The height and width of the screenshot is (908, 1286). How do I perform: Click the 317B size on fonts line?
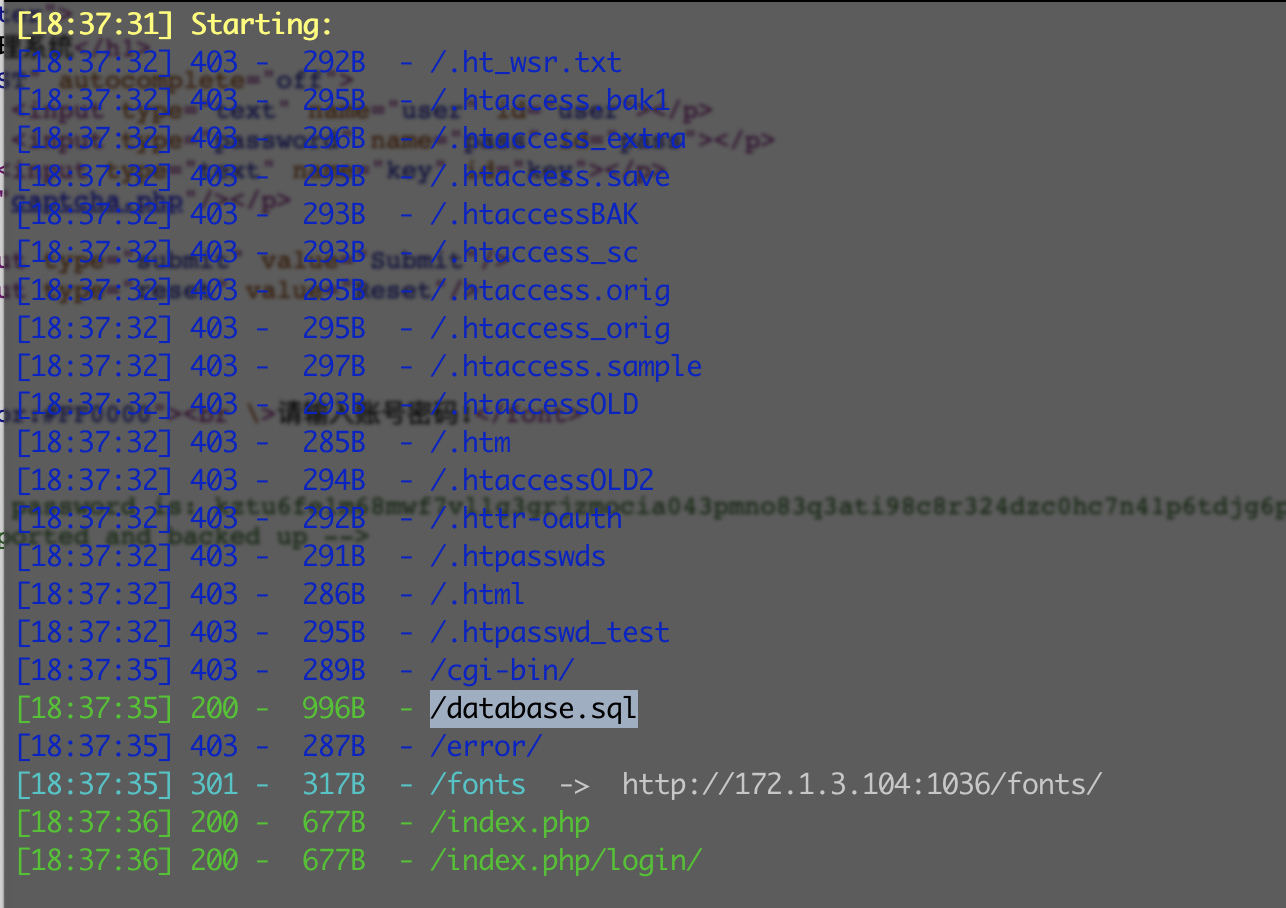coord(334,785)
